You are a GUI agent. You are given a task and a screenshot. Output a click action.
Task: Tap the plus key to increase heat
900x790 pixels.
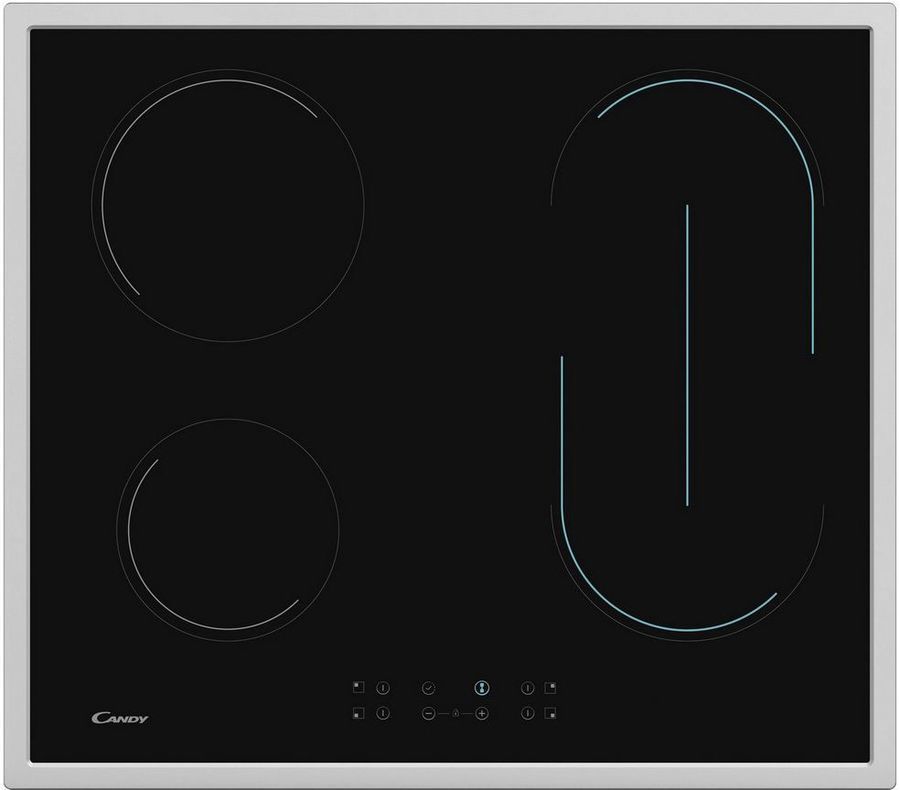(482, 713)
